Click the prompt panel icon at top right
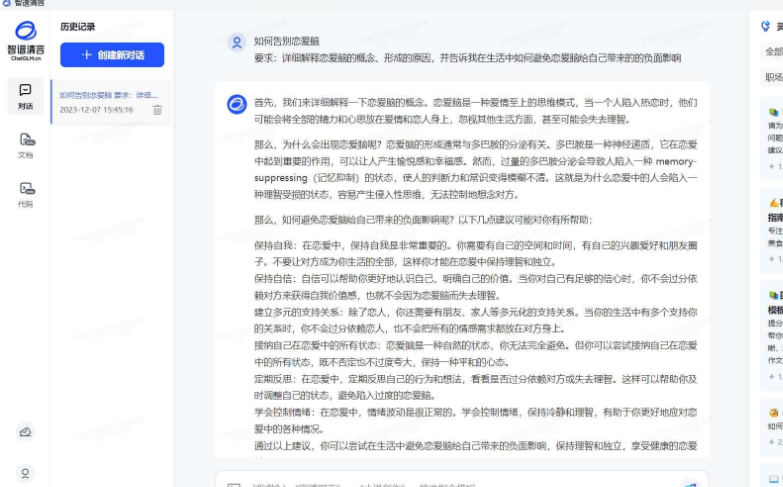 [766, 26]
